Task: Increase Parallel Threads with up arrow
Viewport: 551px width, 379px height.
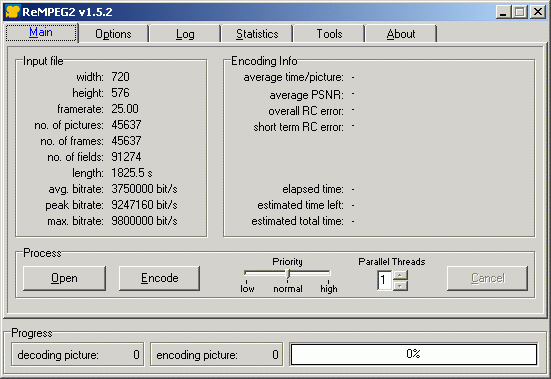Action: point(400,275)
